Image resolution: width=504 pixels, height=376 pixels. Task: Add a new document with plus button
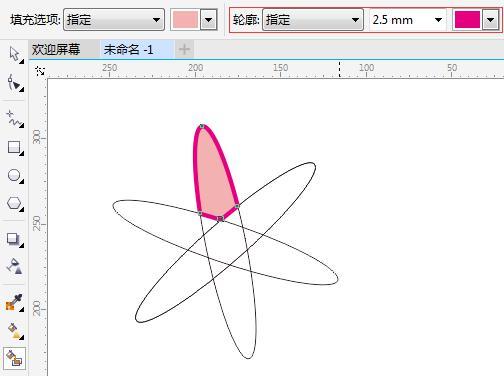(184, 50)
